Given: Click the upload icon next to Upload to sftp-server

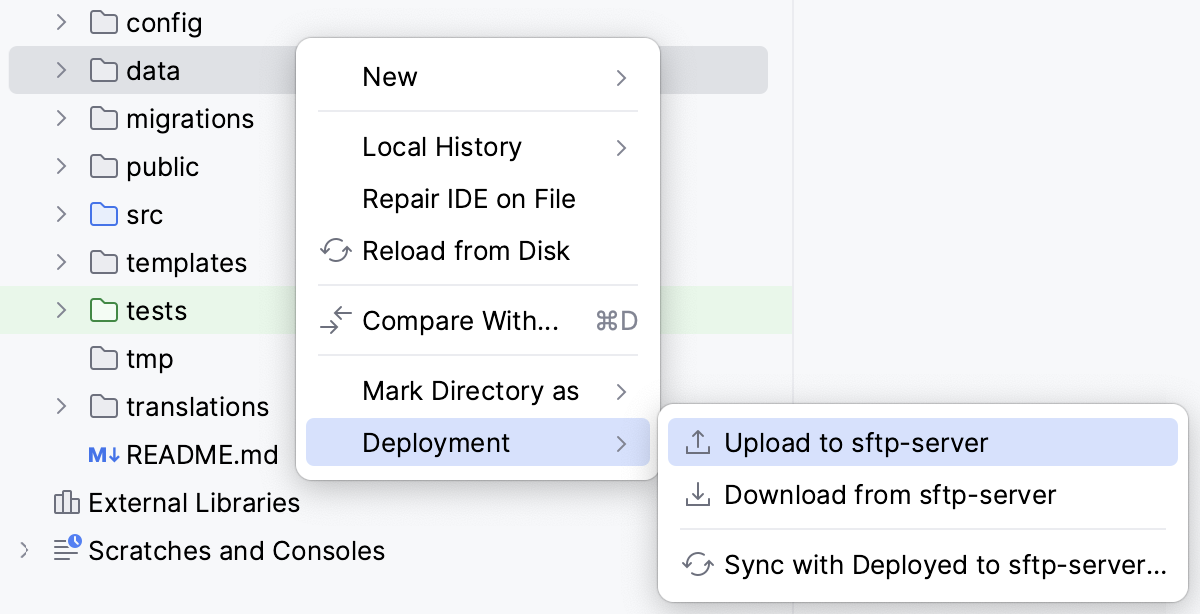Looking at the screenshot, I should click(x=698, y=442).
